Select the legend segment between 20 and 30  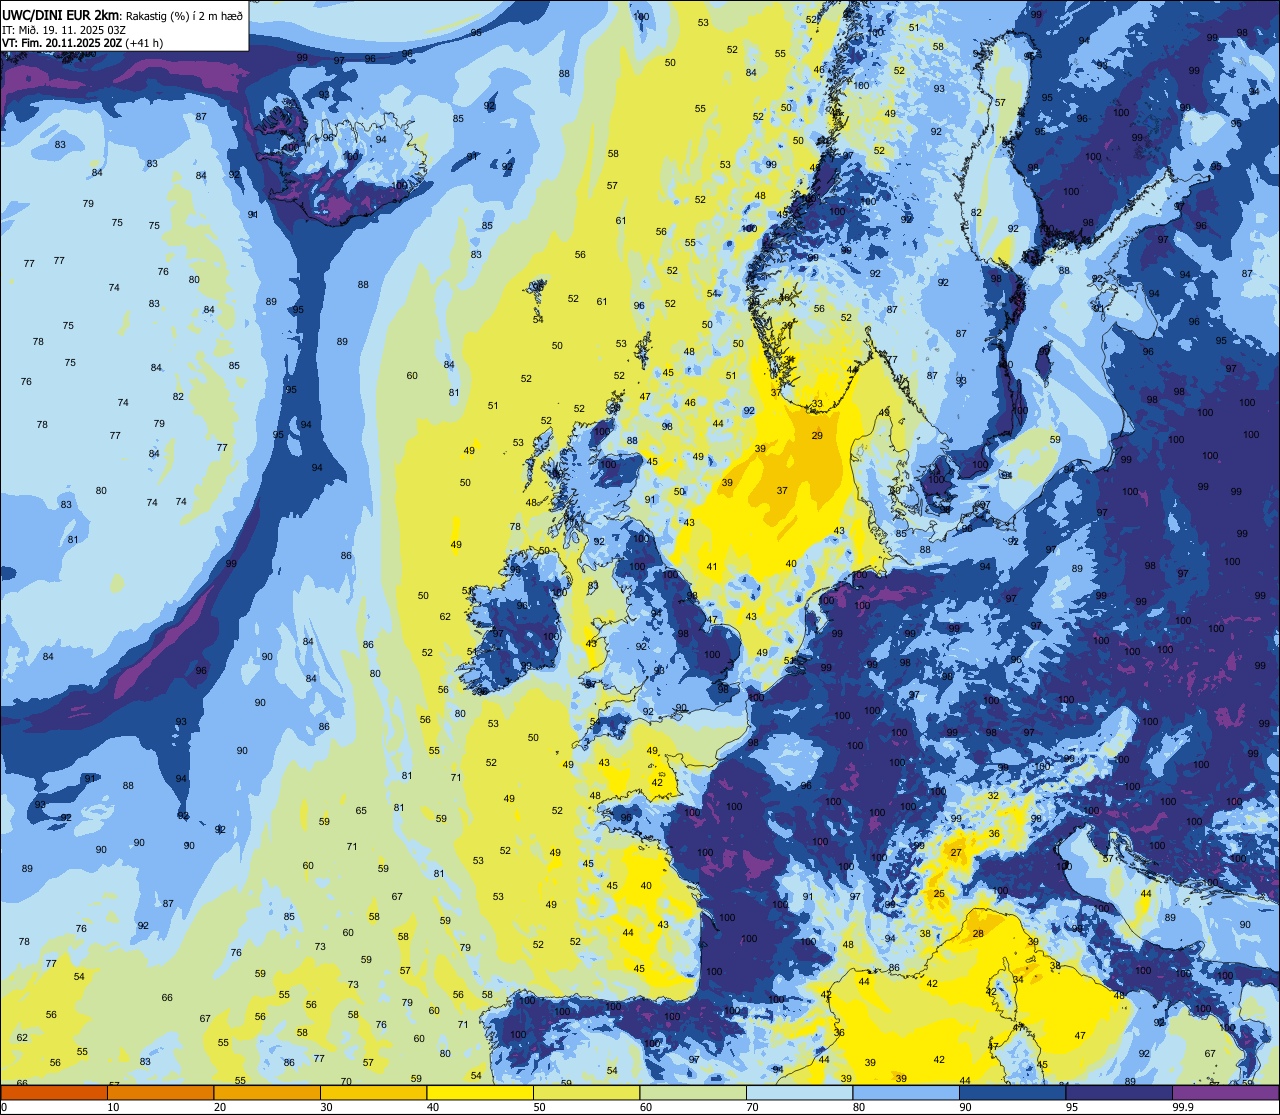click(267, 1092)
